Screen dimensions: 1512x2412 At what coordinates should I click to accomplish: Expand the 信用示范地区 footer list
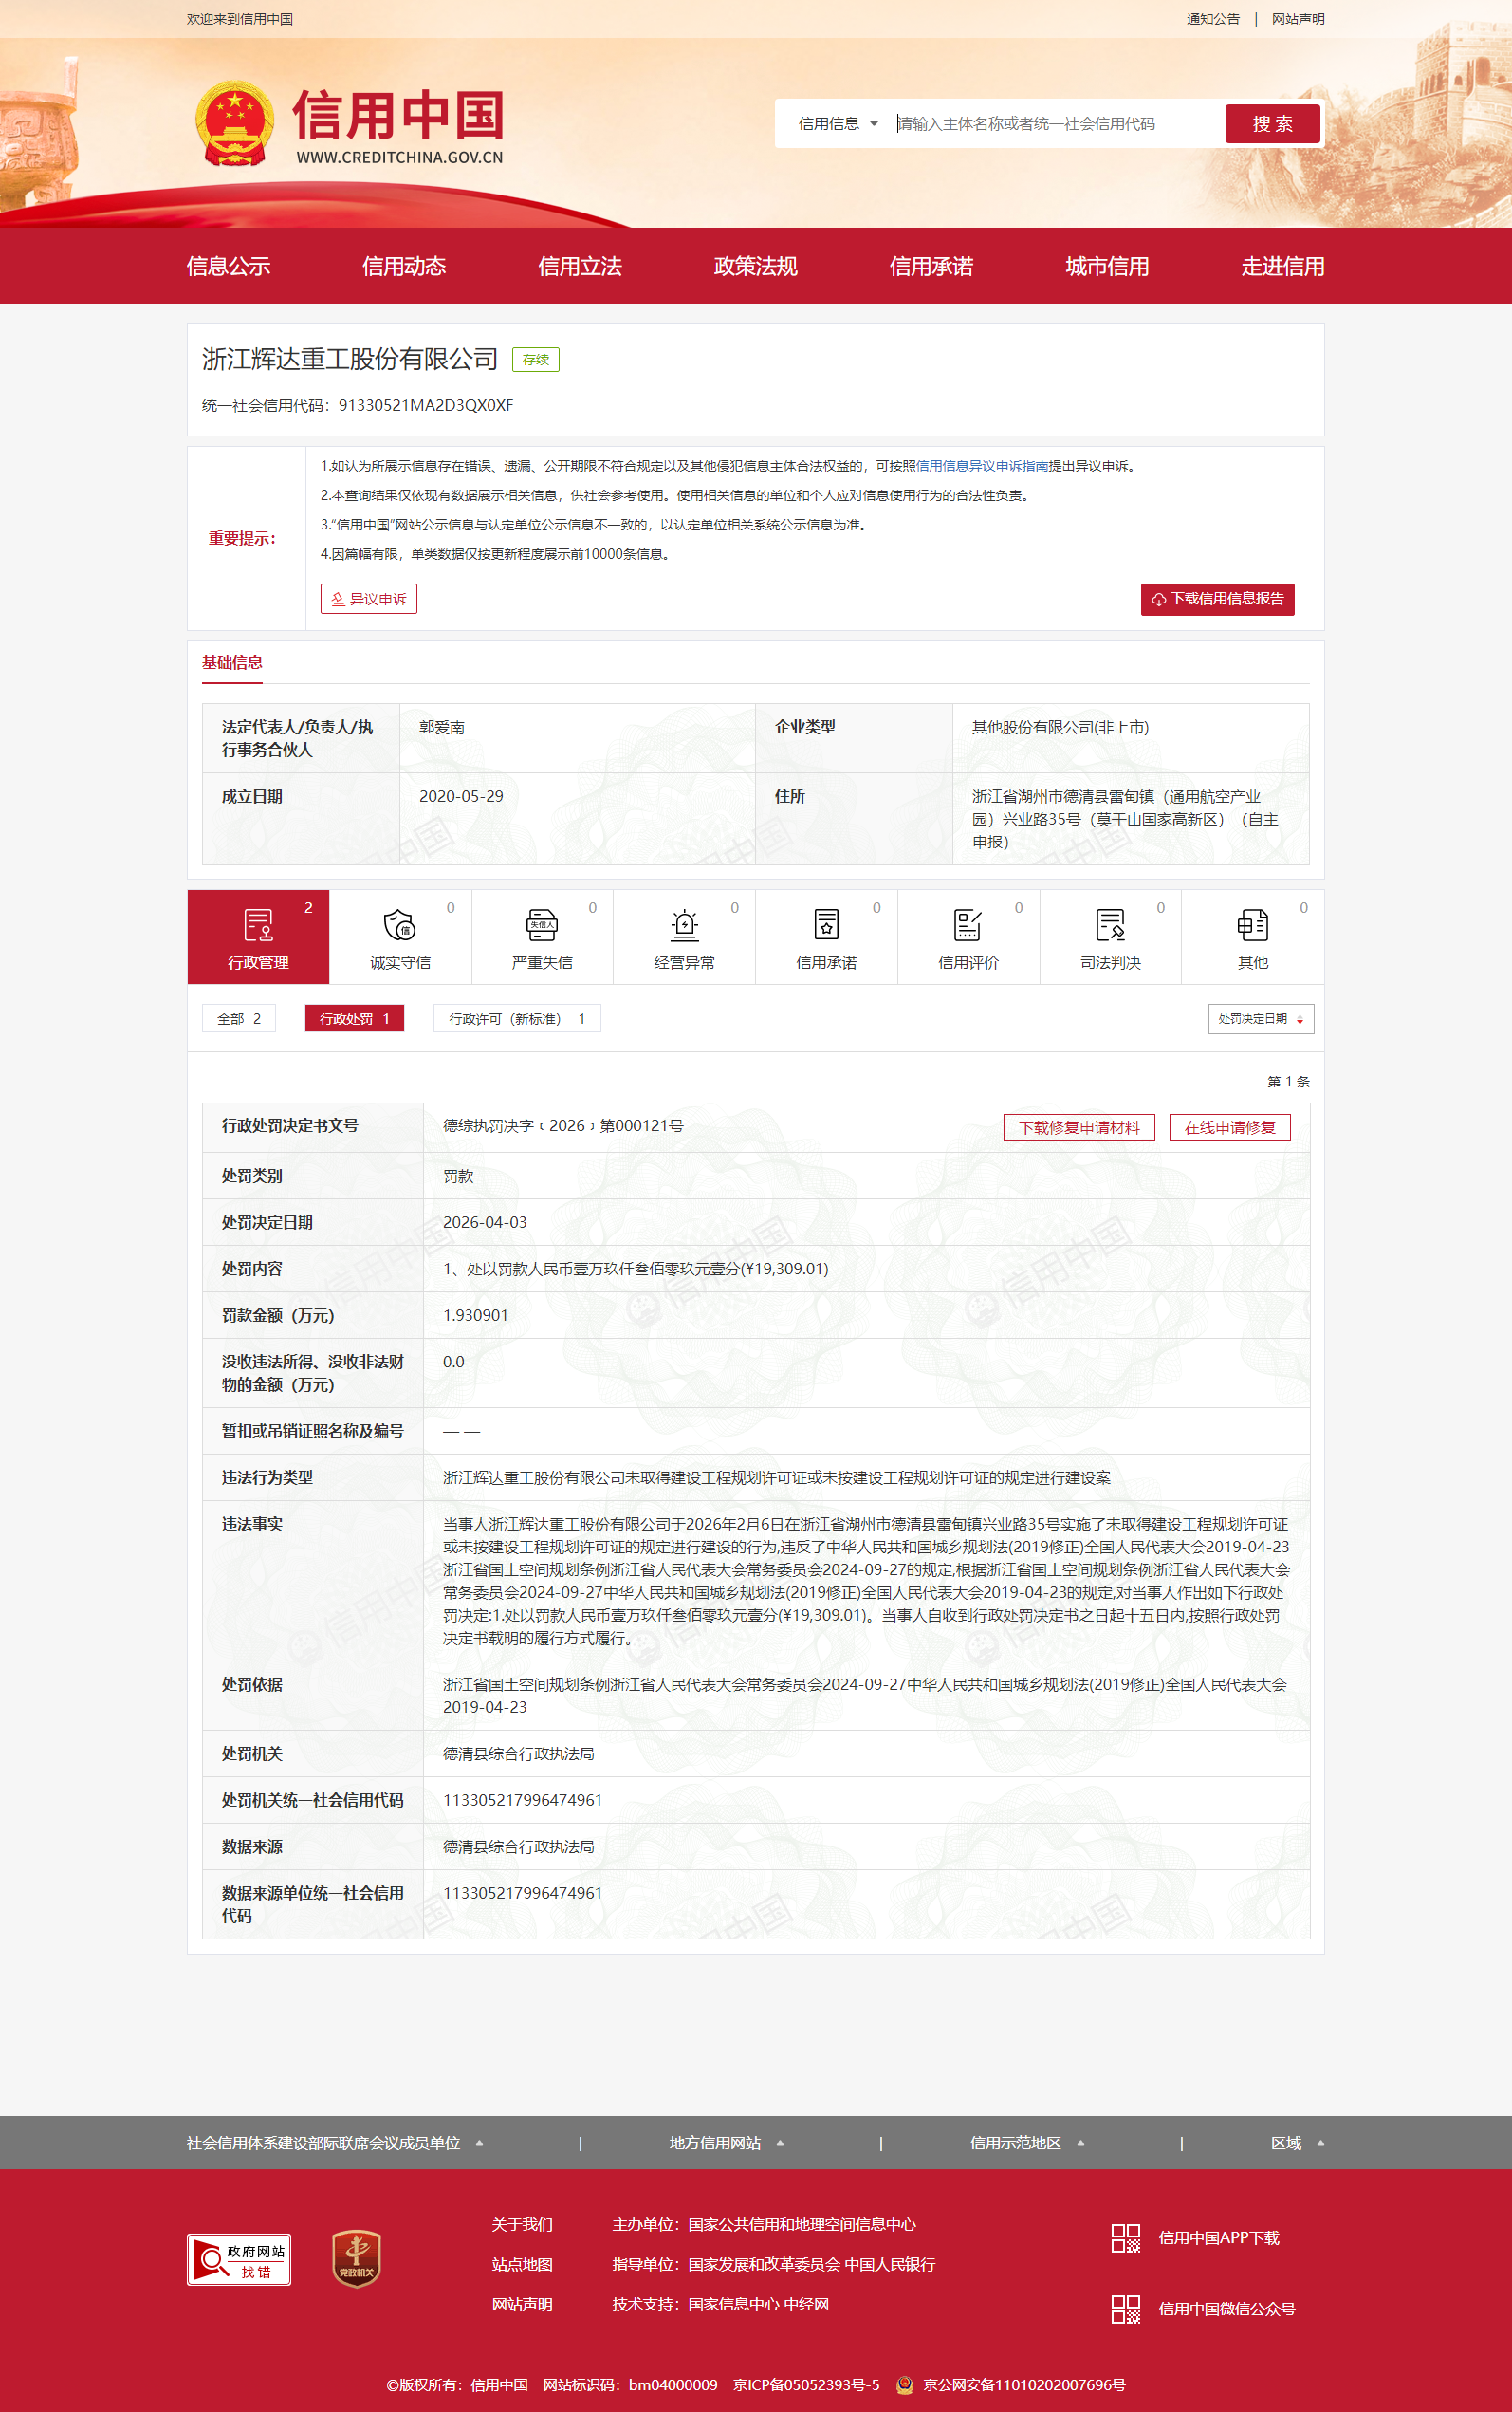[x=1026, y=2142]
